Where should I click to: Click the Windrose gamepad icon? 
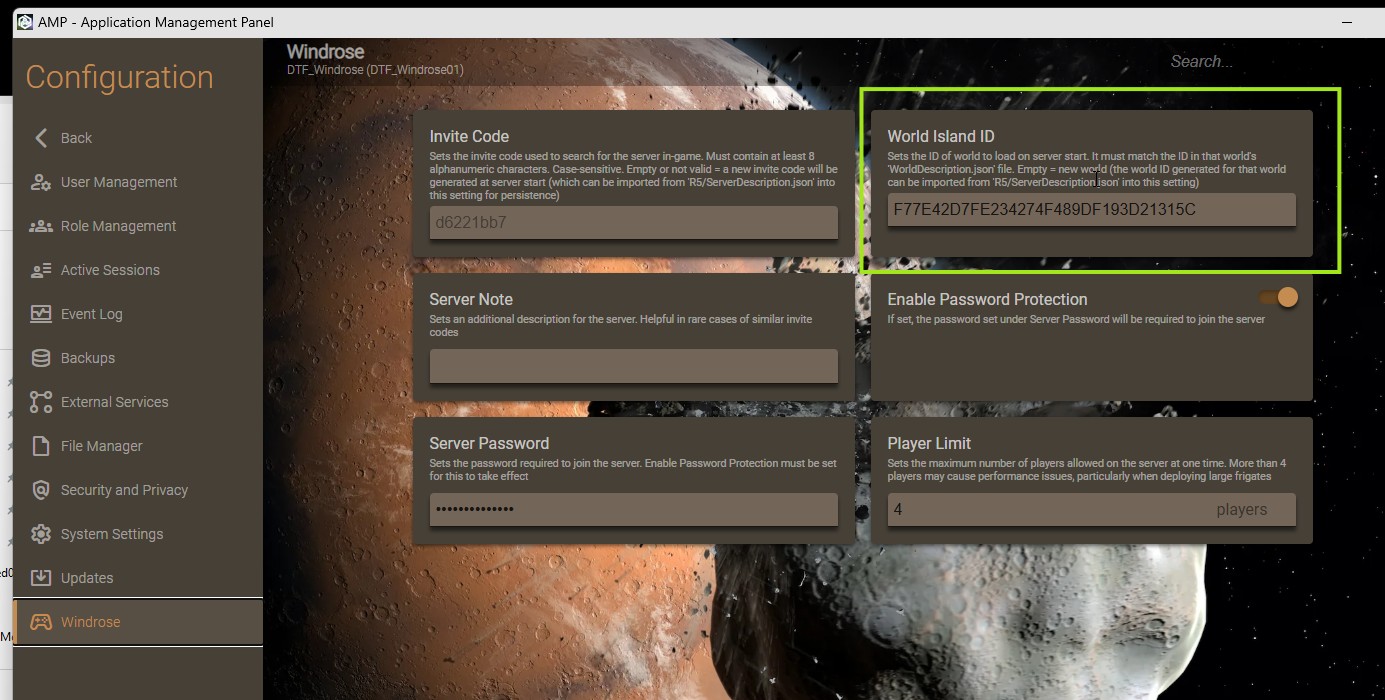(x=41, y=622)
